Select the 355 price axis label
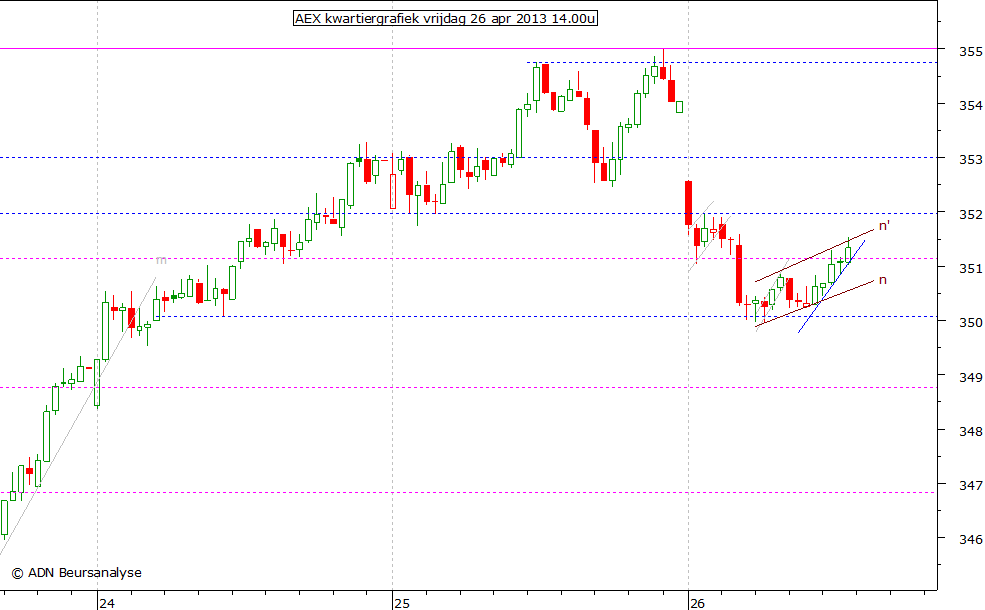985x610 pixels. tap(971, 52)
